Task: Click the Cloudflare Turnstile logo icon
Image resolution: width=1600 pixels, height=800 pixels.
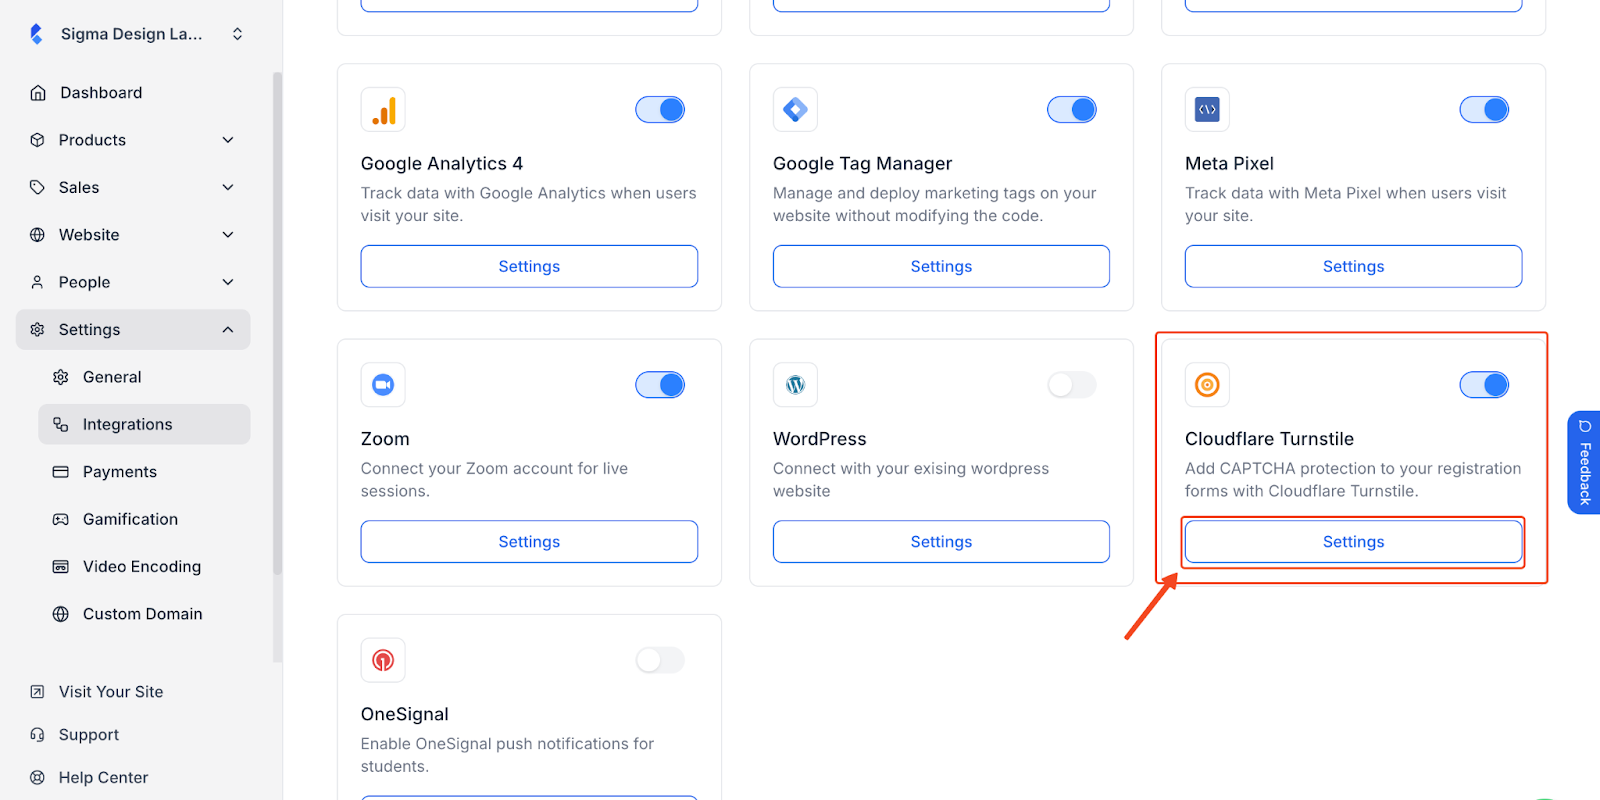Action: [x=1207, y=385]
